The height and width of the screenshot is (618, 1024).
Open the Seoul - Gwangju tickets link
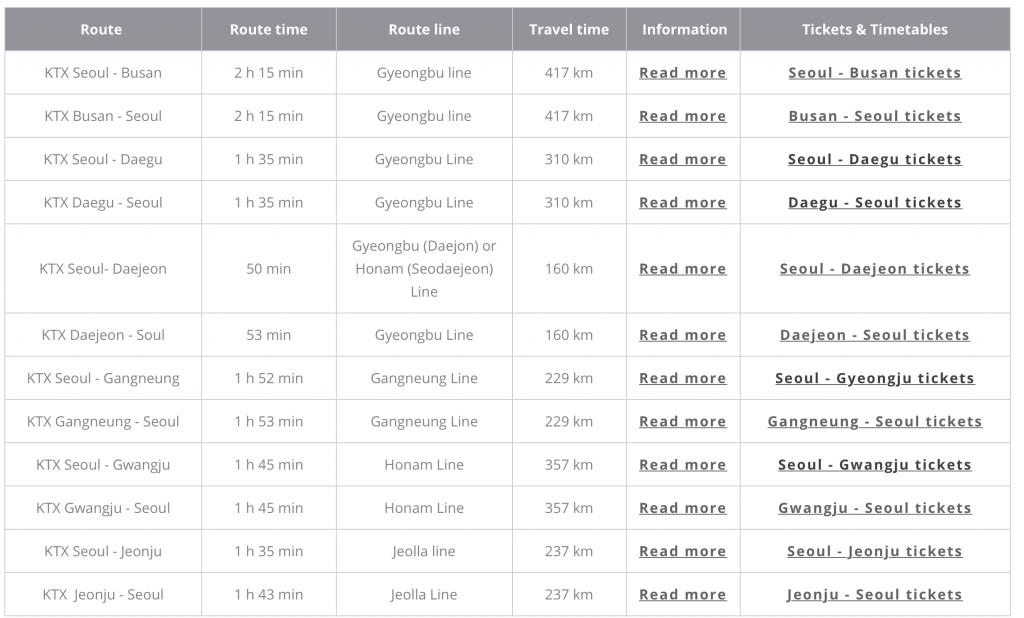coord(874,465)
